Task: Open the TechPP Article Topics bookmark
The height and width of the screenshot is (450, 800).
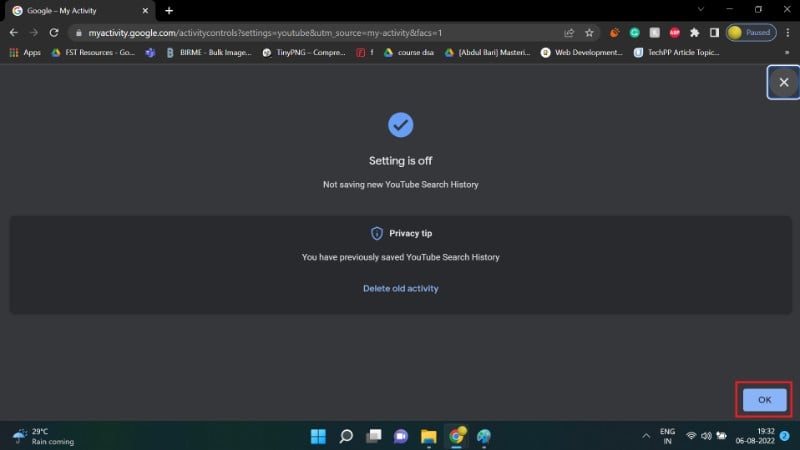Action: [677, 53]
